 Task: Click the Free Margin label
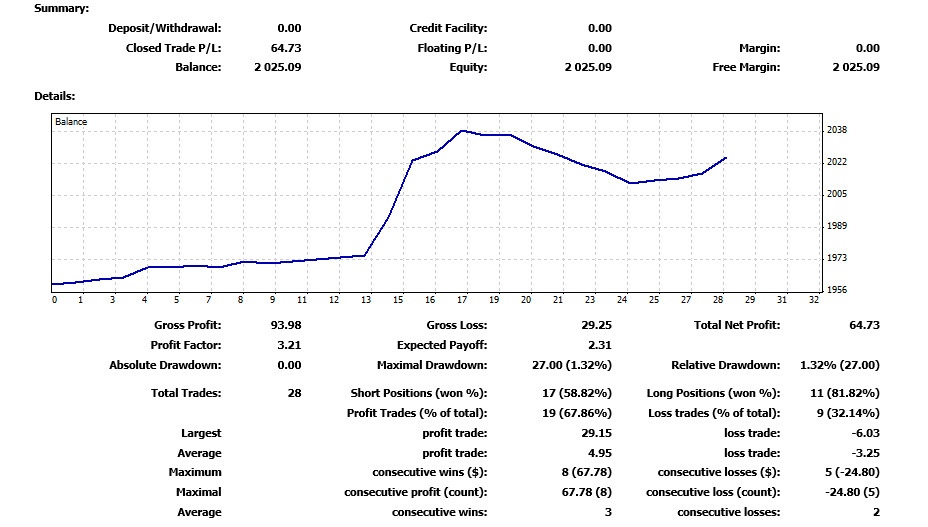pos(745,67)
